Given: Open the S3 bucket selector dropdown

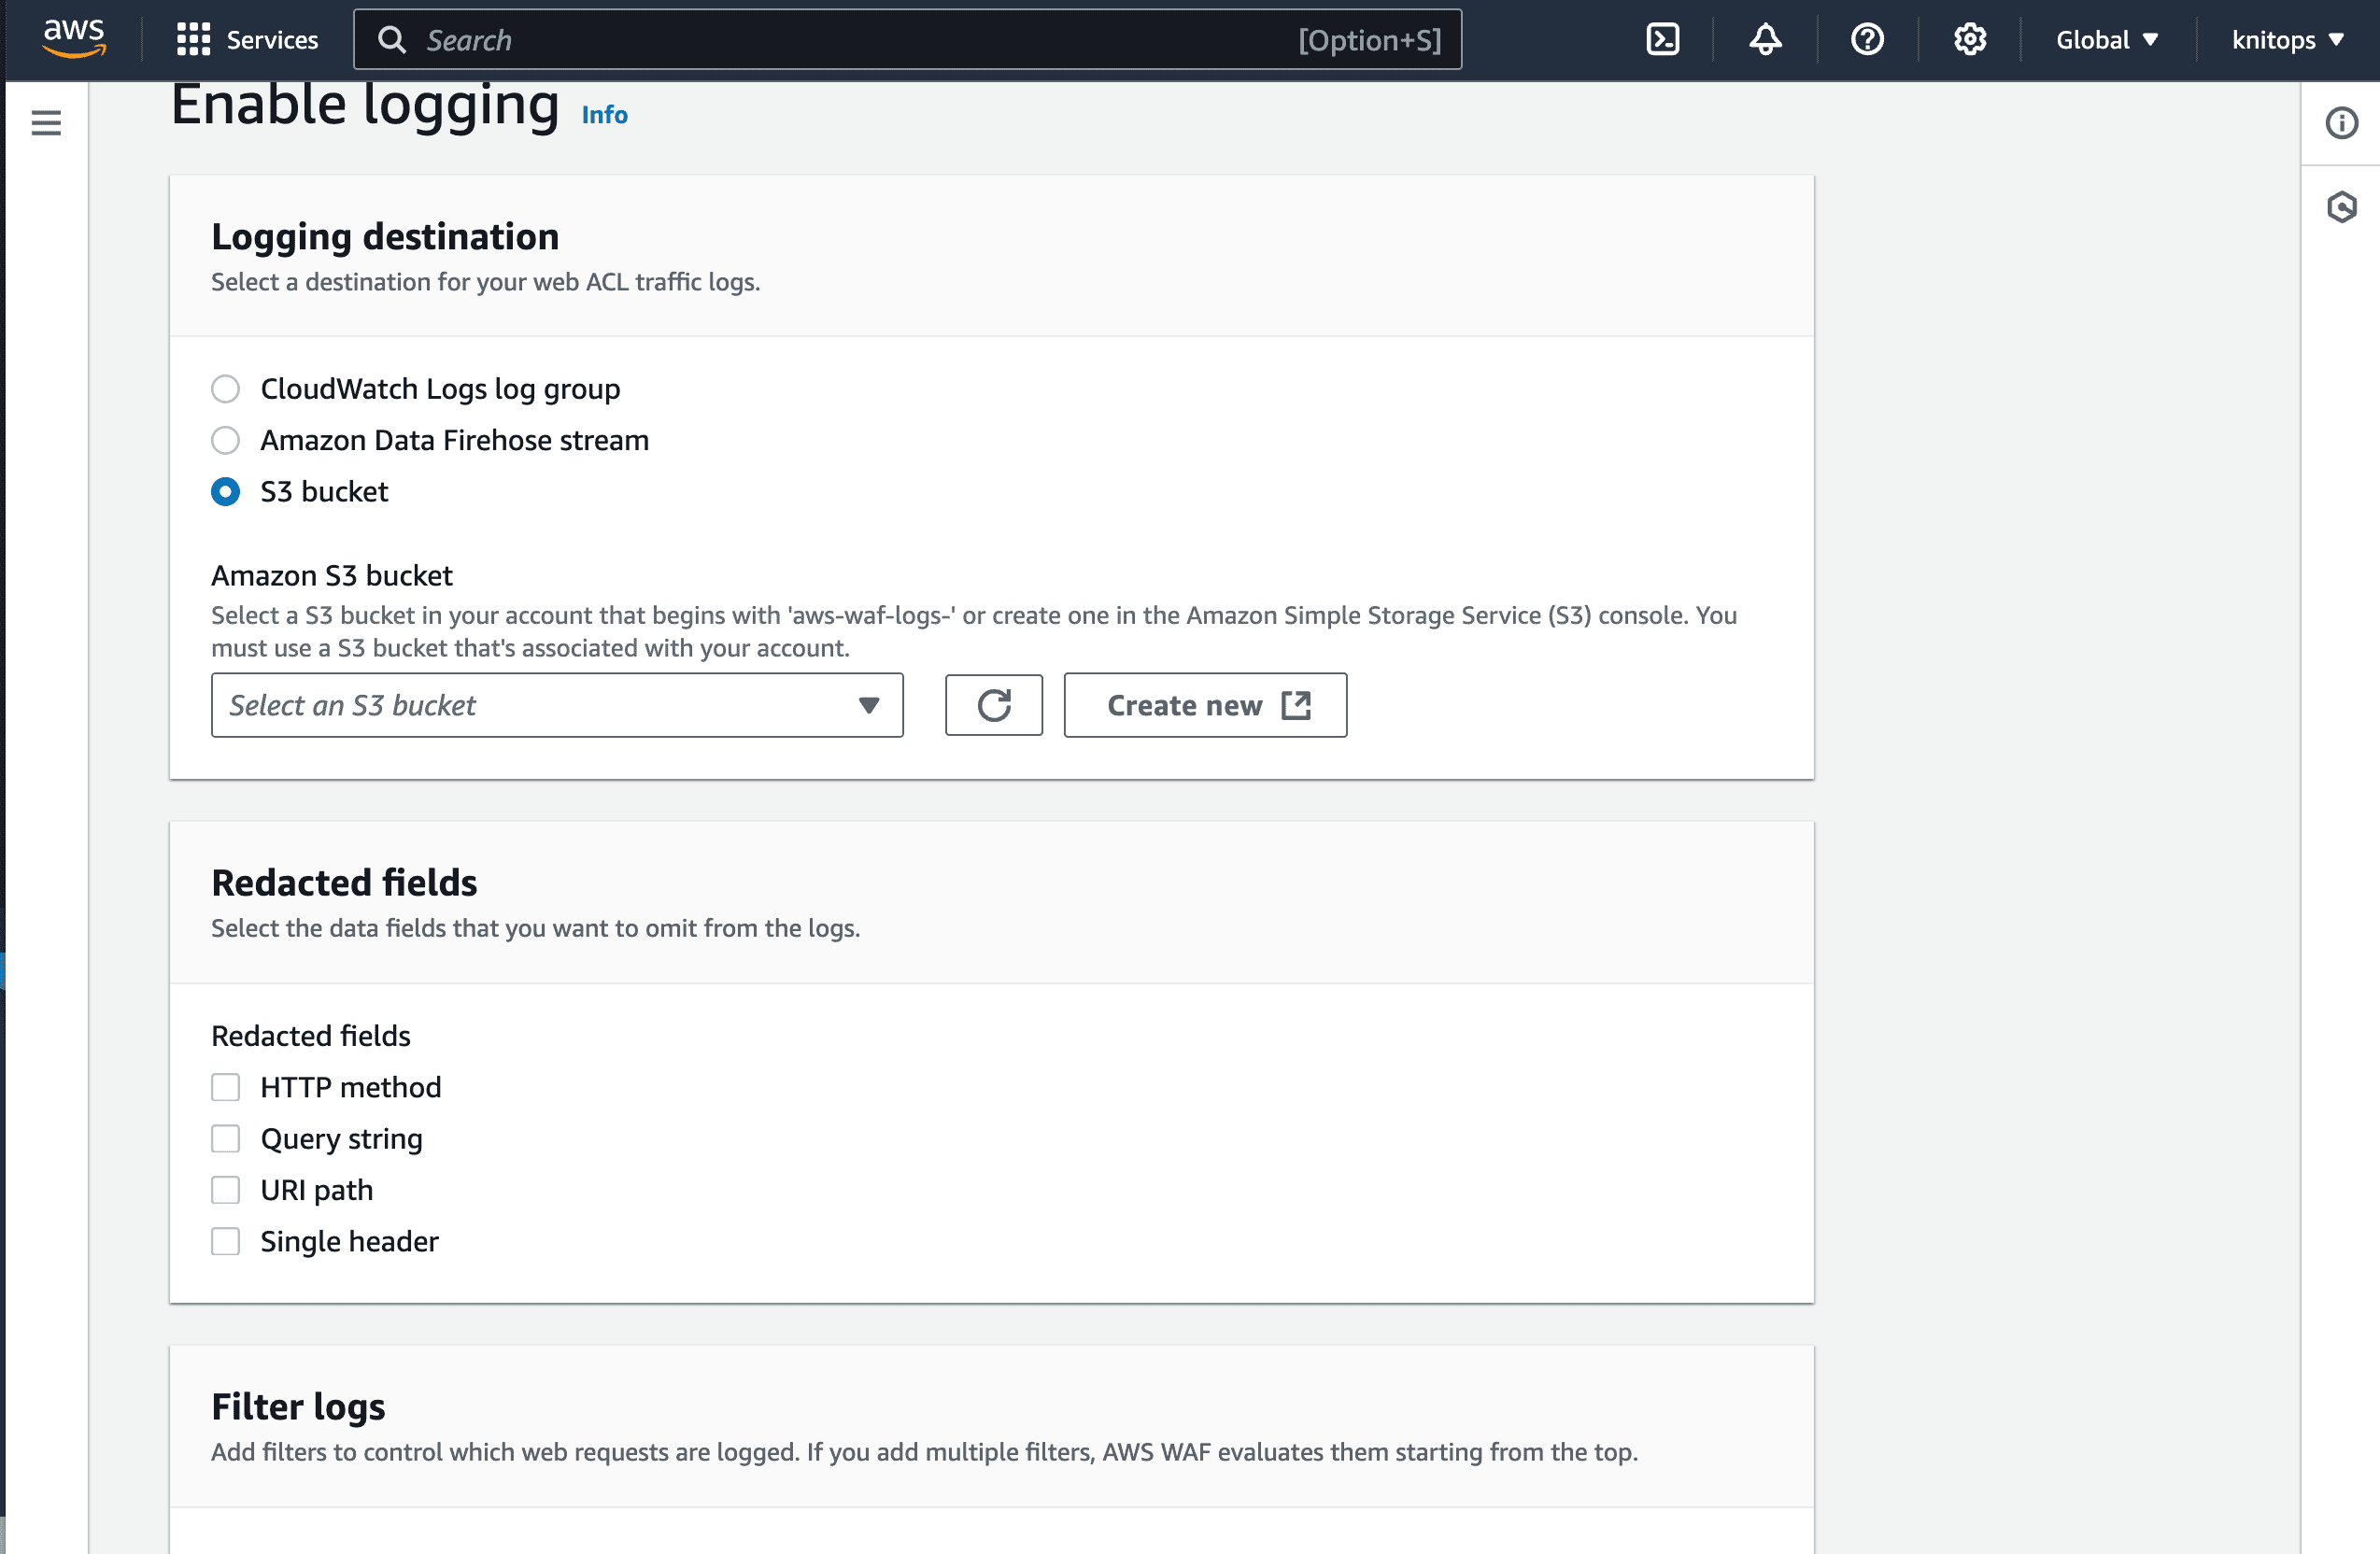Looking at the screenshot, I should (557, 705).
